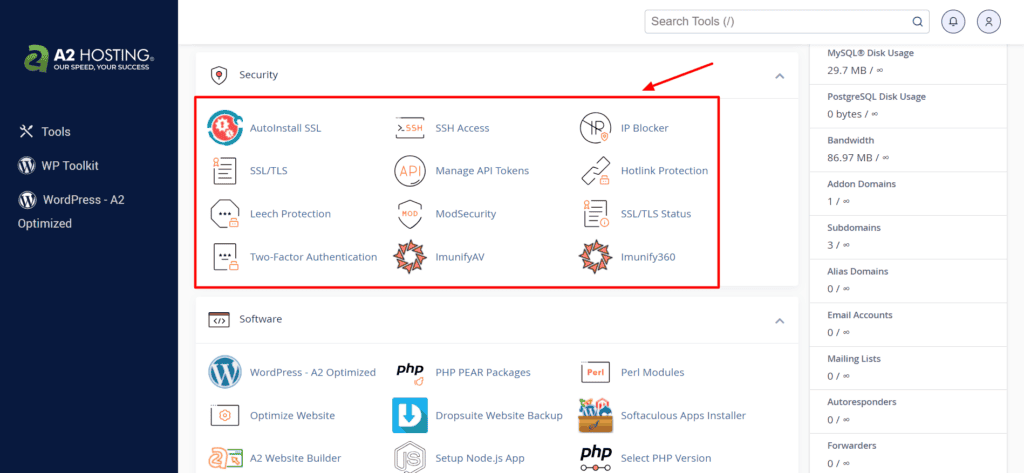Click the Imunify360 icon
The image size is (1024, 473).
[x=595, y=257]
